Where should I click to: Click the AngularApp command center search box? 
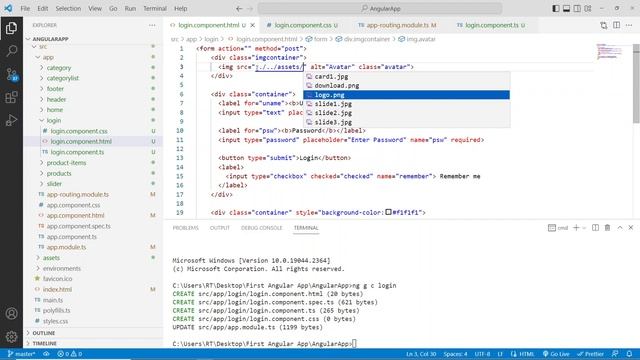click(380, 9)
